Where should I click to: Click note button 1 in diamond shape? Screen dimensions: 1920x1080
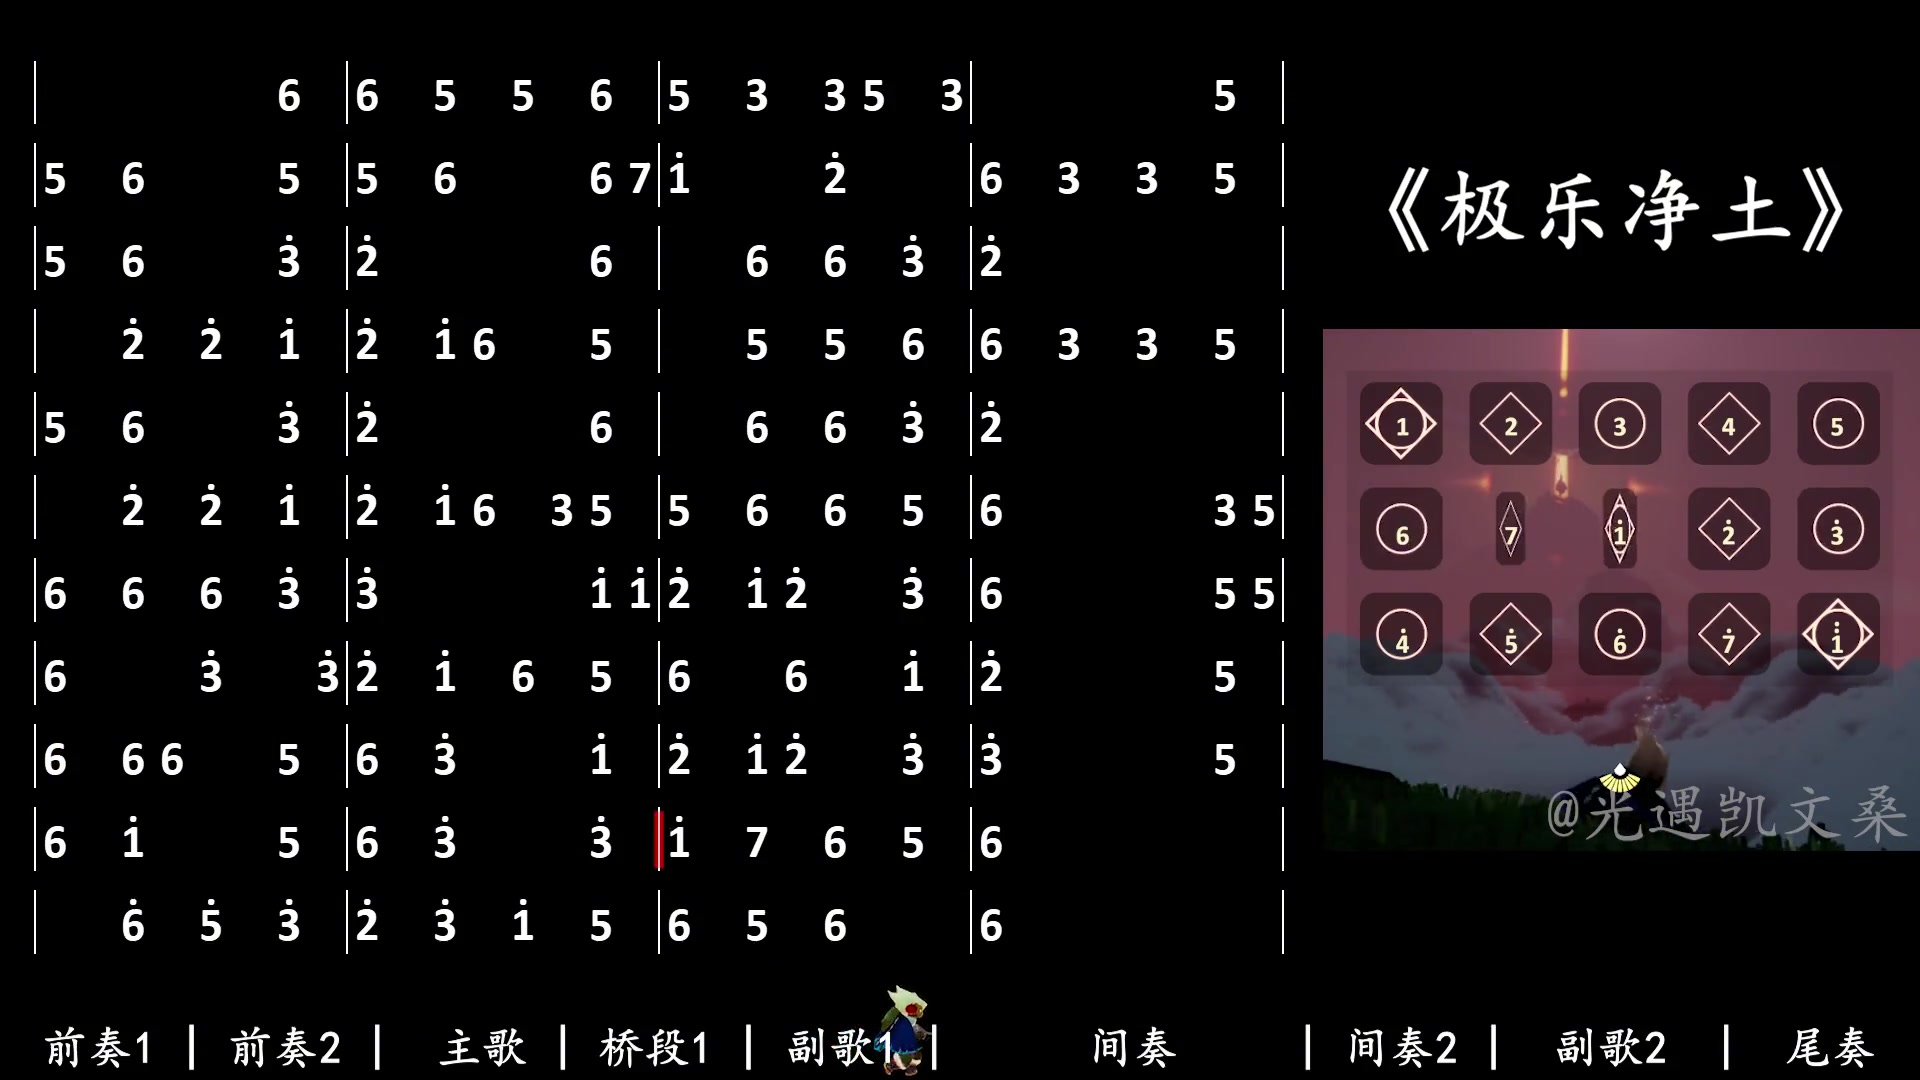coord(1400,425)
